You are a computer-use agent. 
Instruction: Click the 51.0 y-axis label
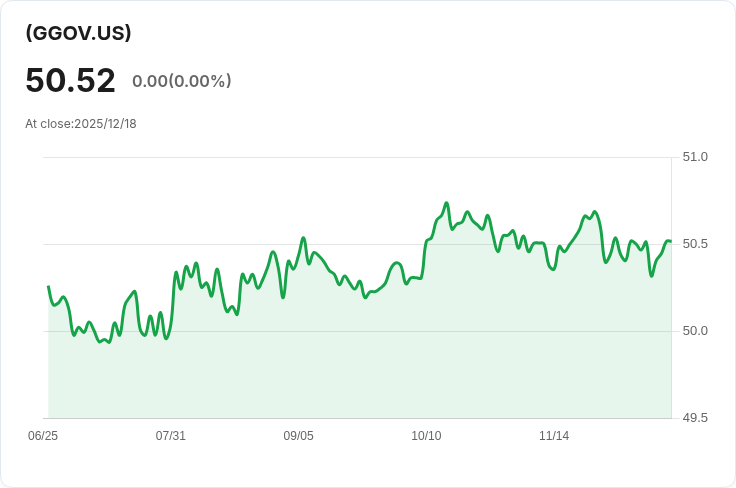(695, 157)
